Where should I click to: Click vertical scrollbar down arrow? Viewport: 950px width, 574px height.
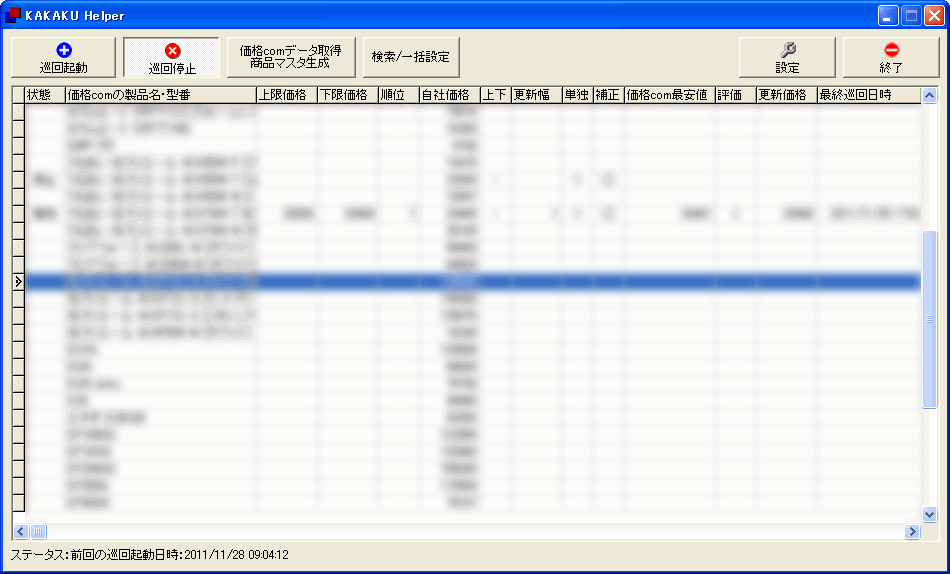(929, 515)
